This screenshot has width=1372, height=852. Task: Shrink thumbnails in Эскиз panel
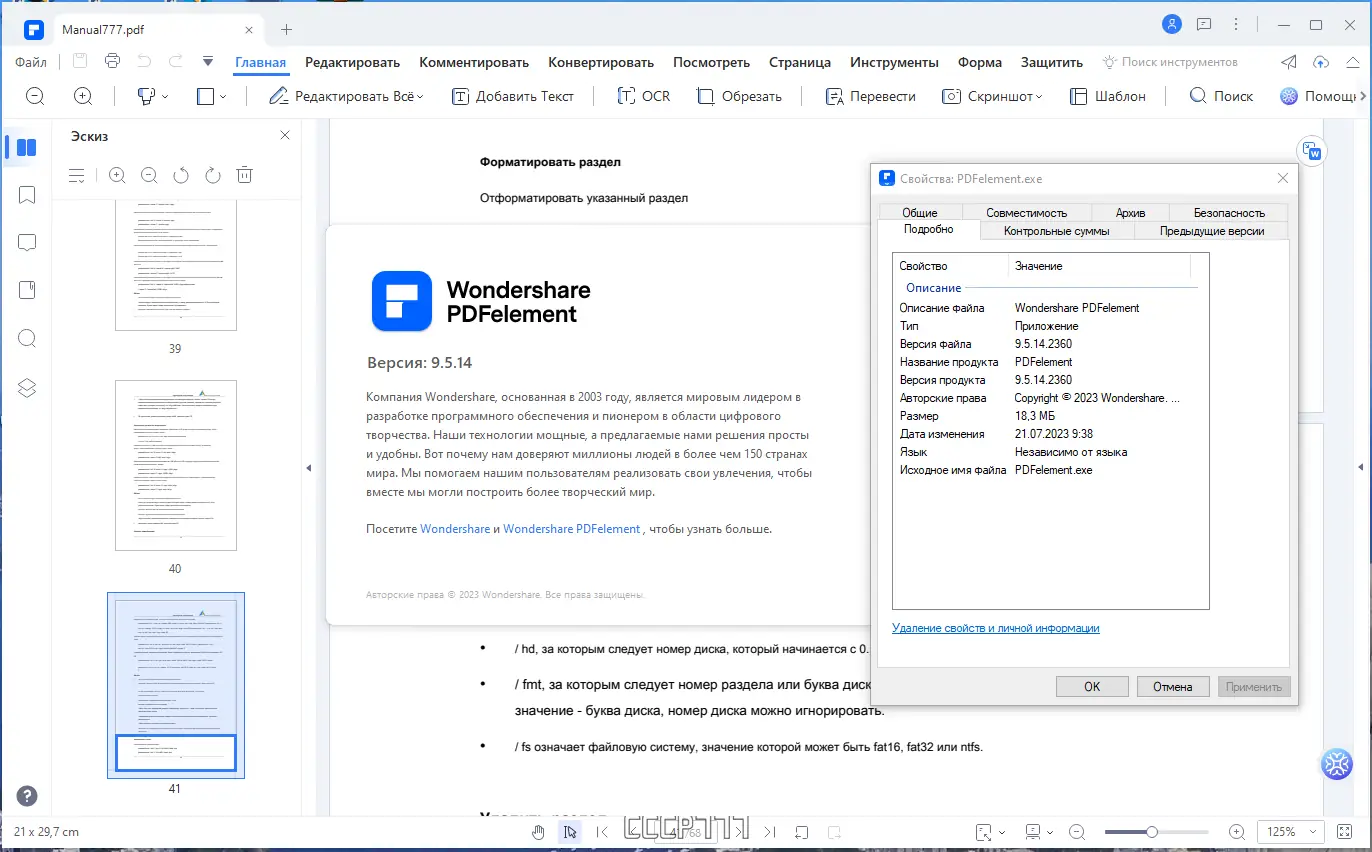pyautogui.click(x=149, y=175)
